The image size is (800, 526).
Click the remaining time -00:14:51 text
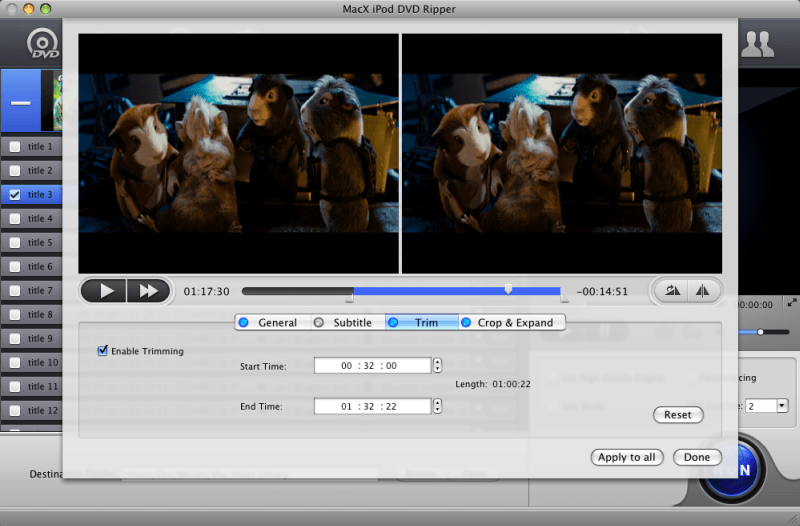(602, 291)
